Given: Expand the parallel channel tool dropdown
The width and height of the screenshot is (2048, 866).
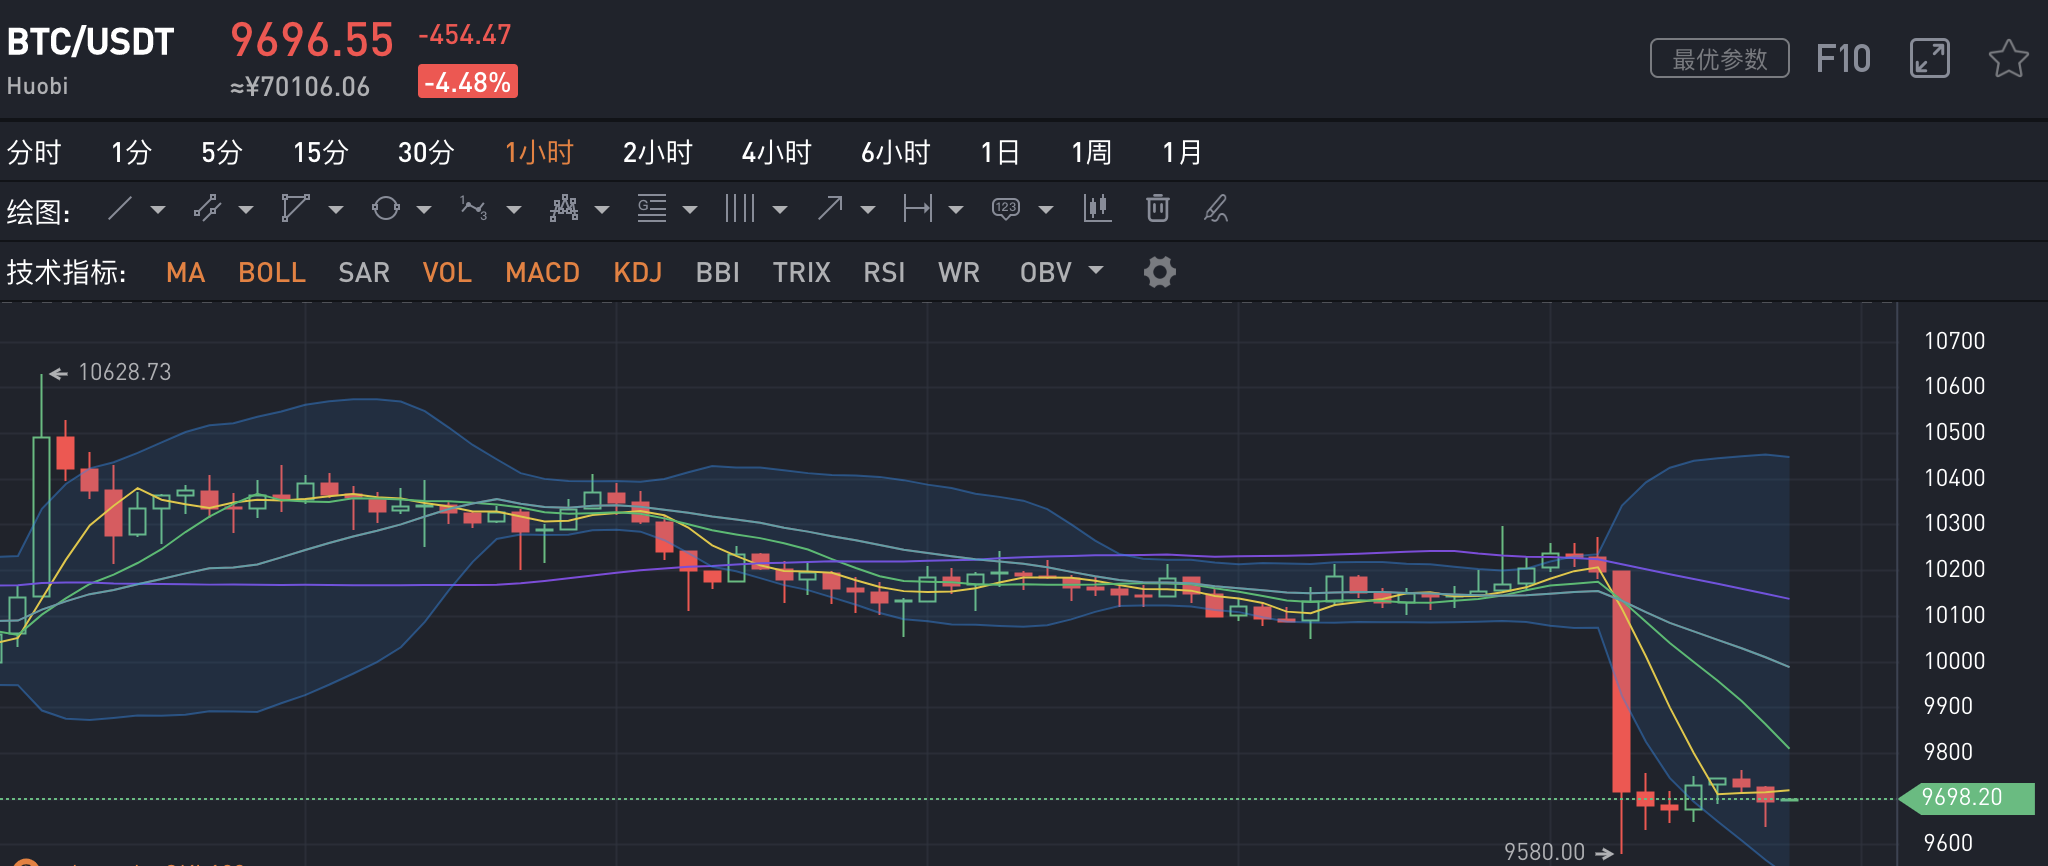Looking at the screenshot, I should coord(246,210).
